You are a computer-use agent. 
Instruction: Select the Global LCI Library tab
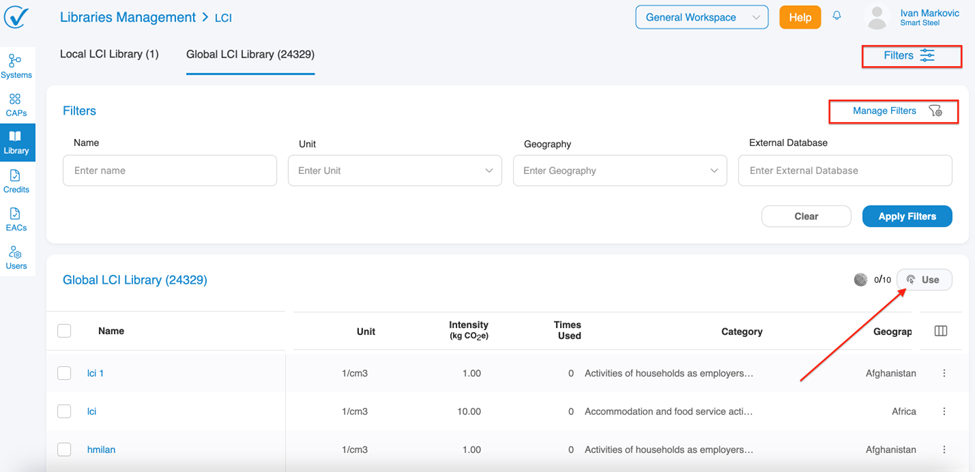point(250,54)
